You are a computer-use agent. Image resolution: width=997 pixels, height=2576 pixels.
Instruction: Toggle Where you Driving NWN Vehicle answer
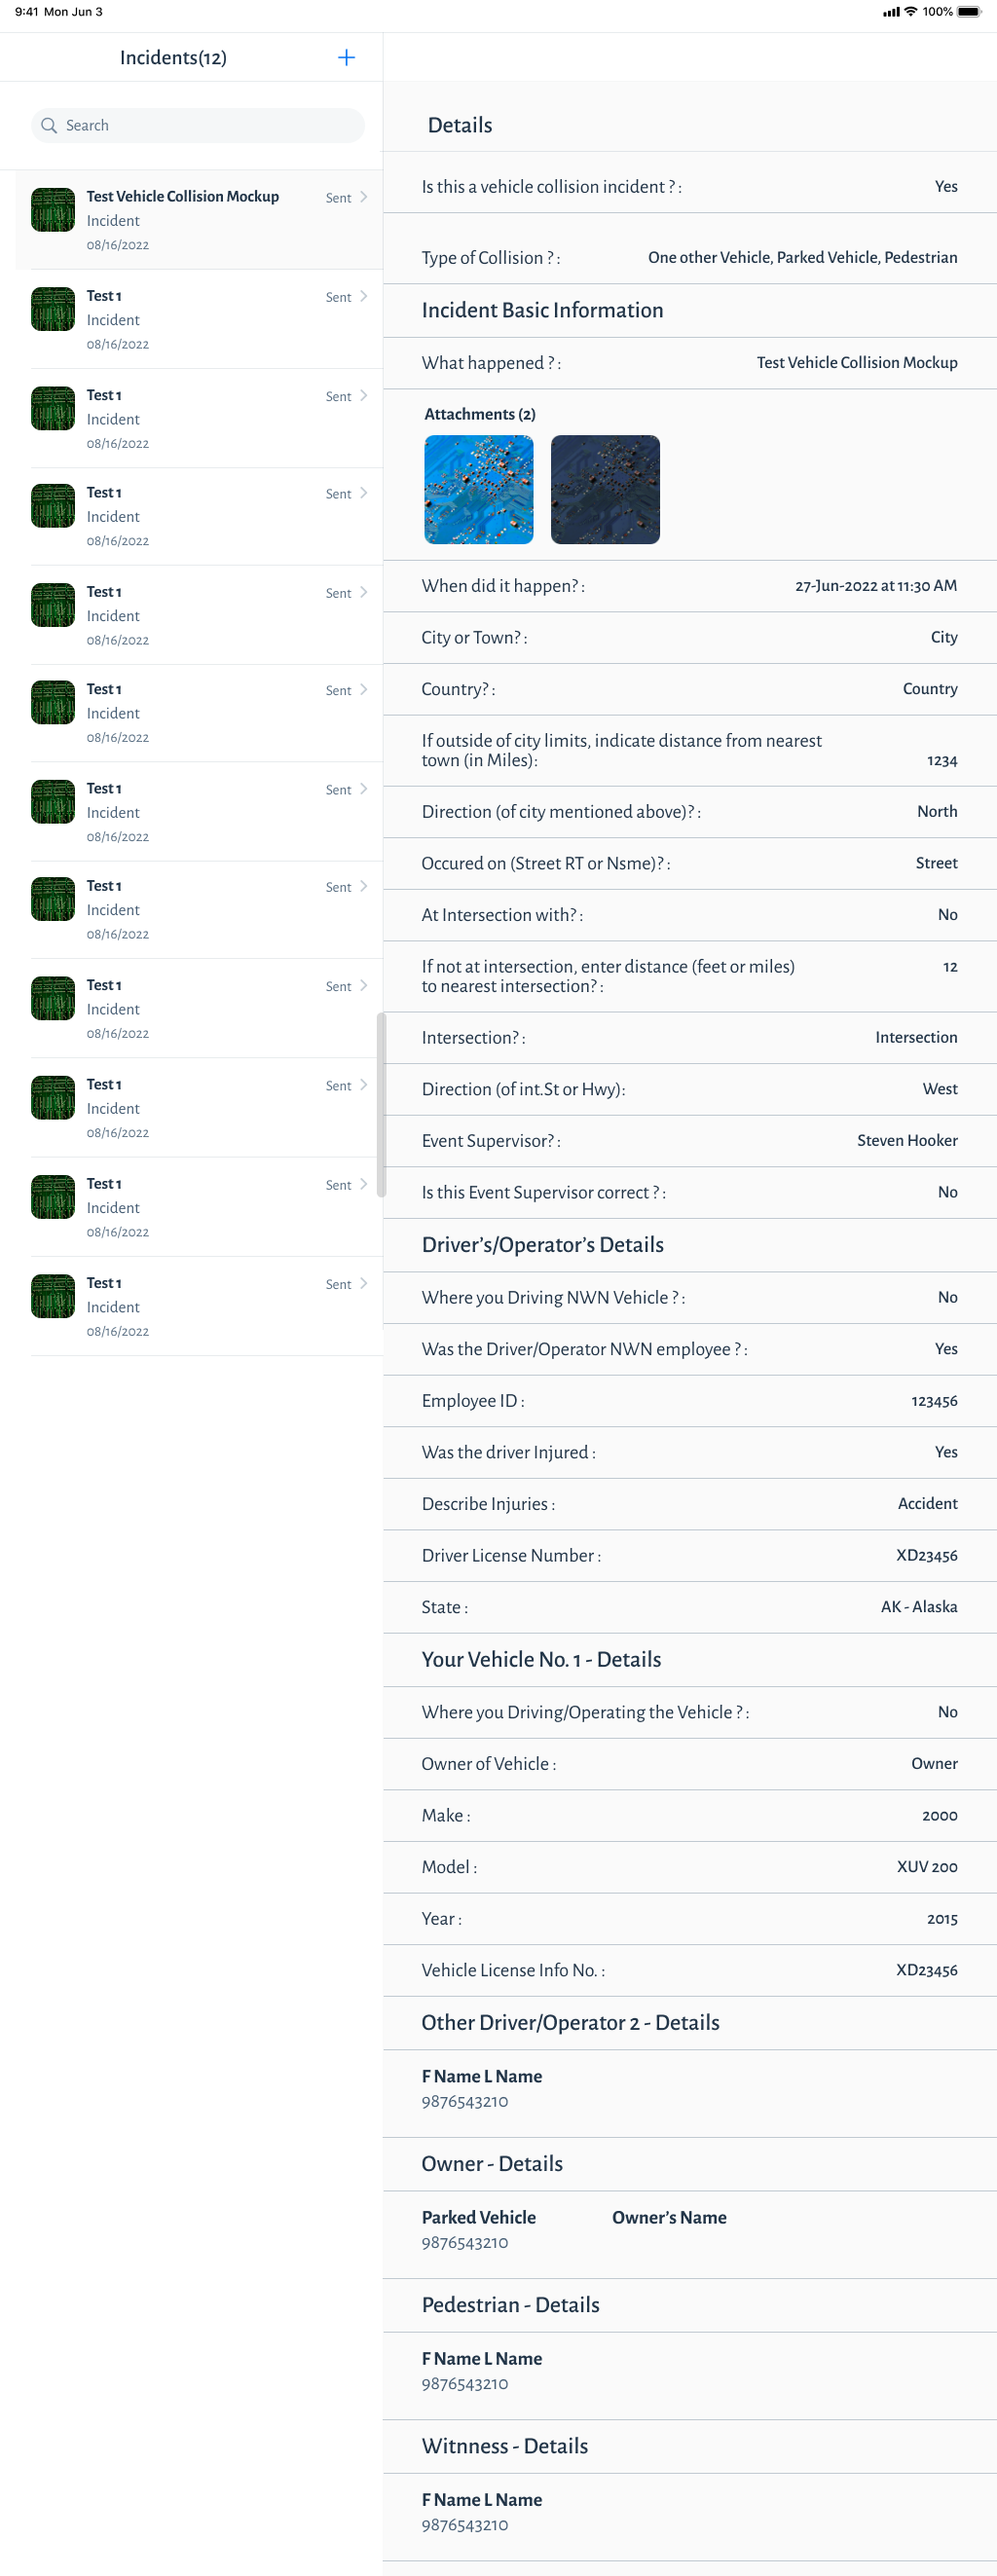[x=947, y=1297]
